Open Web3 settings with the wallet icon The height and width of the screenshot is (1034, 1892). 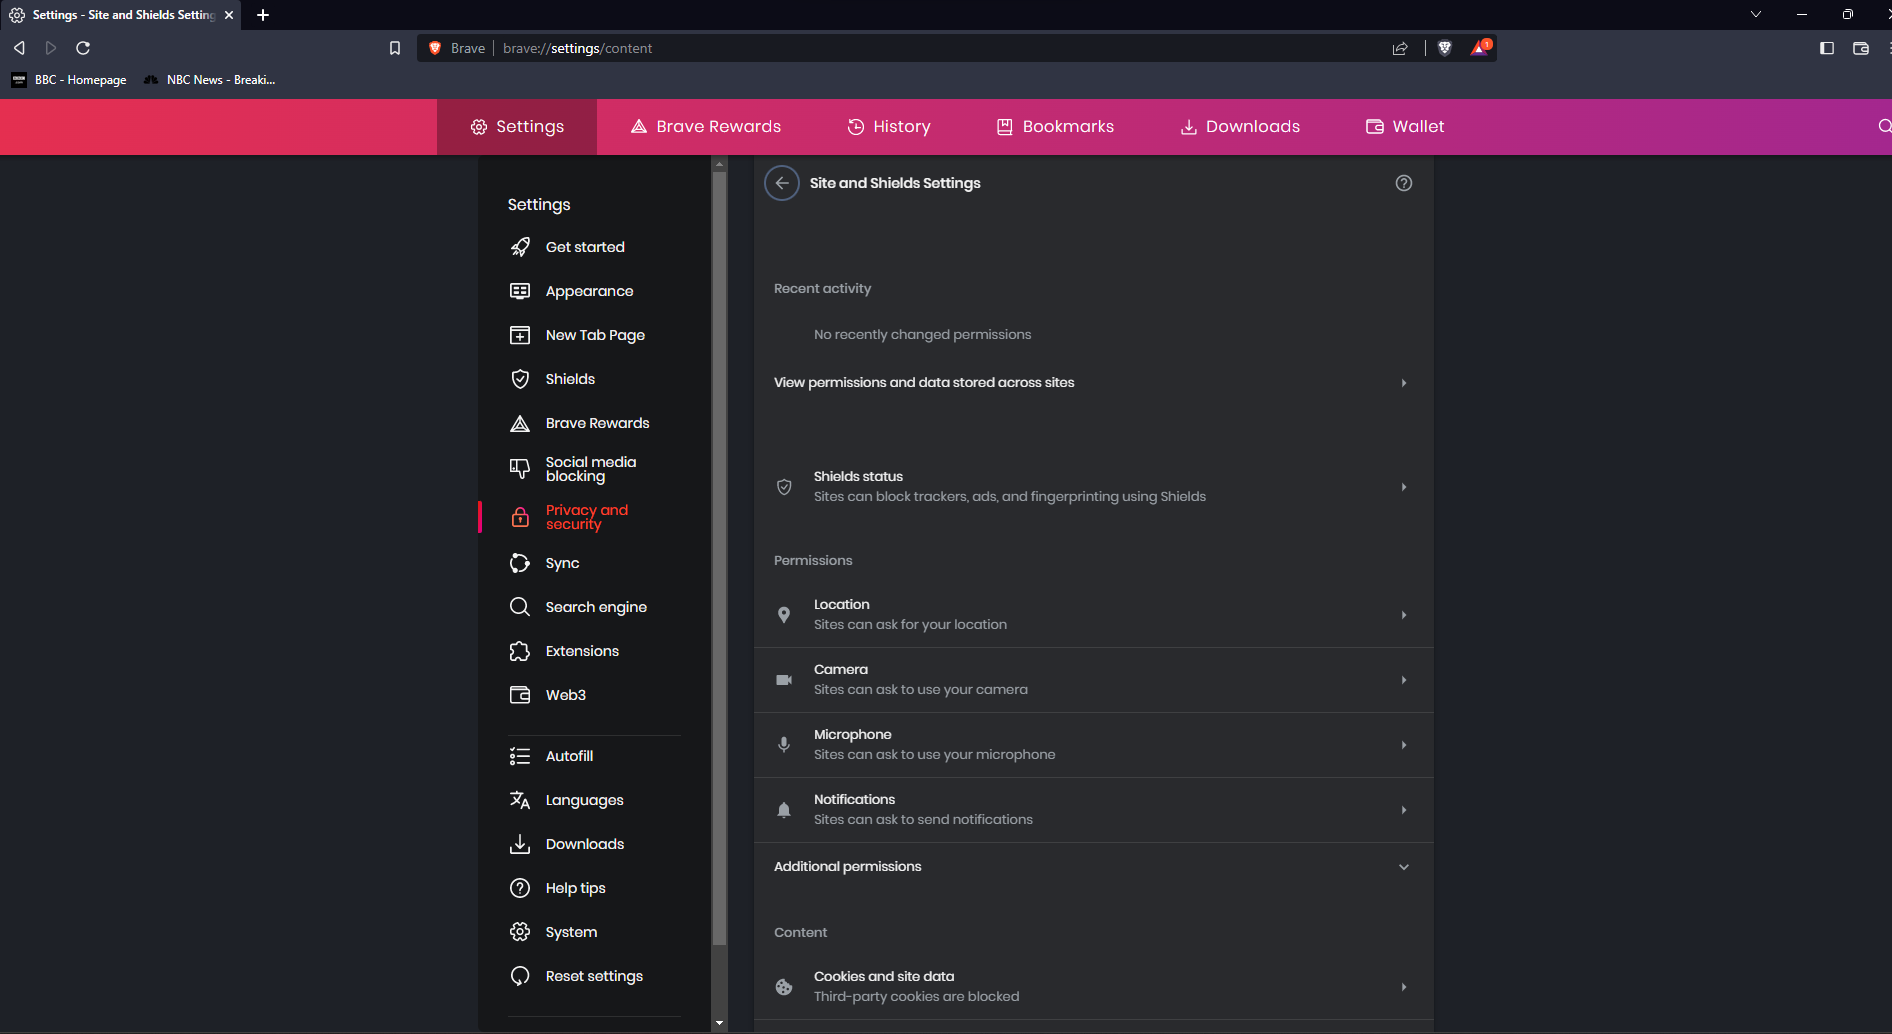click(x=521, y=695)
